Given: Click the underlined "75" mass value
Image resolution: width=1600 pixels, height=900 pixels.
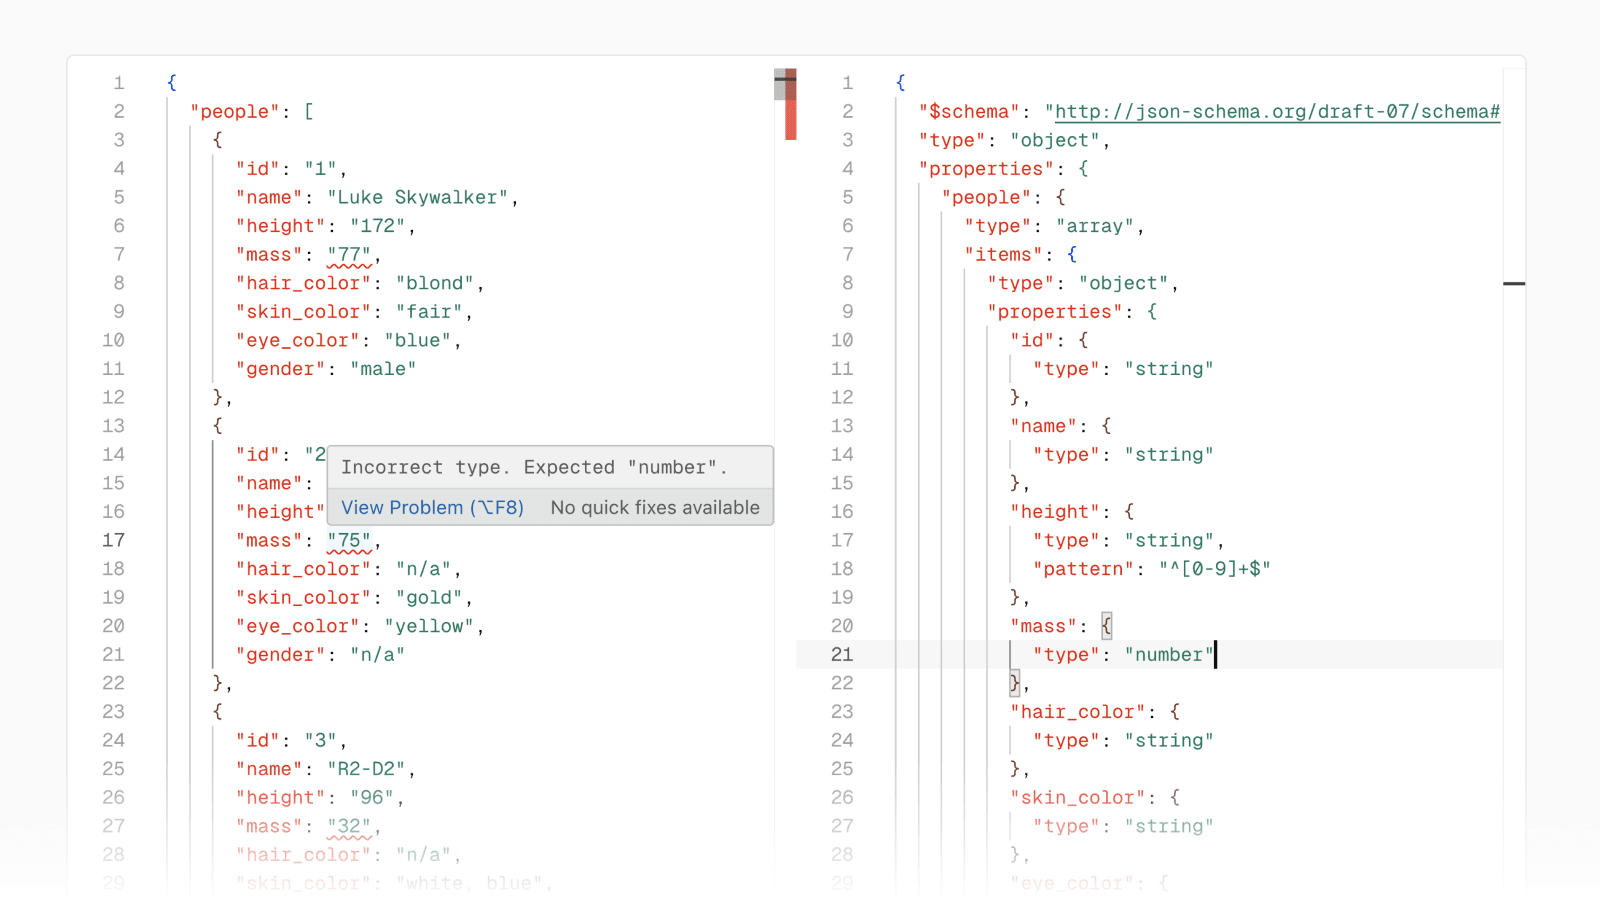Looking at the screenshot, I should tap(349, 541).
